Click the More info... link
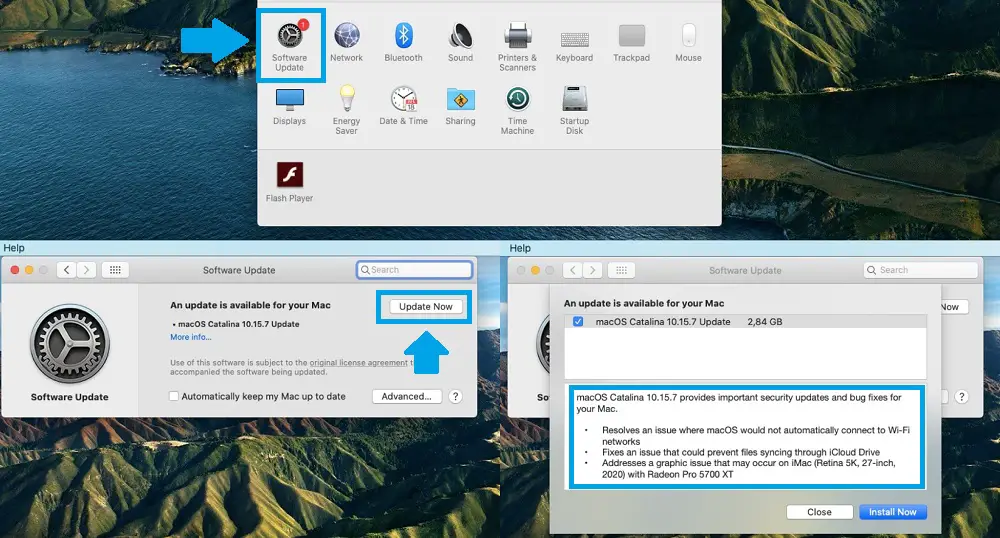 tap(191, 338)
